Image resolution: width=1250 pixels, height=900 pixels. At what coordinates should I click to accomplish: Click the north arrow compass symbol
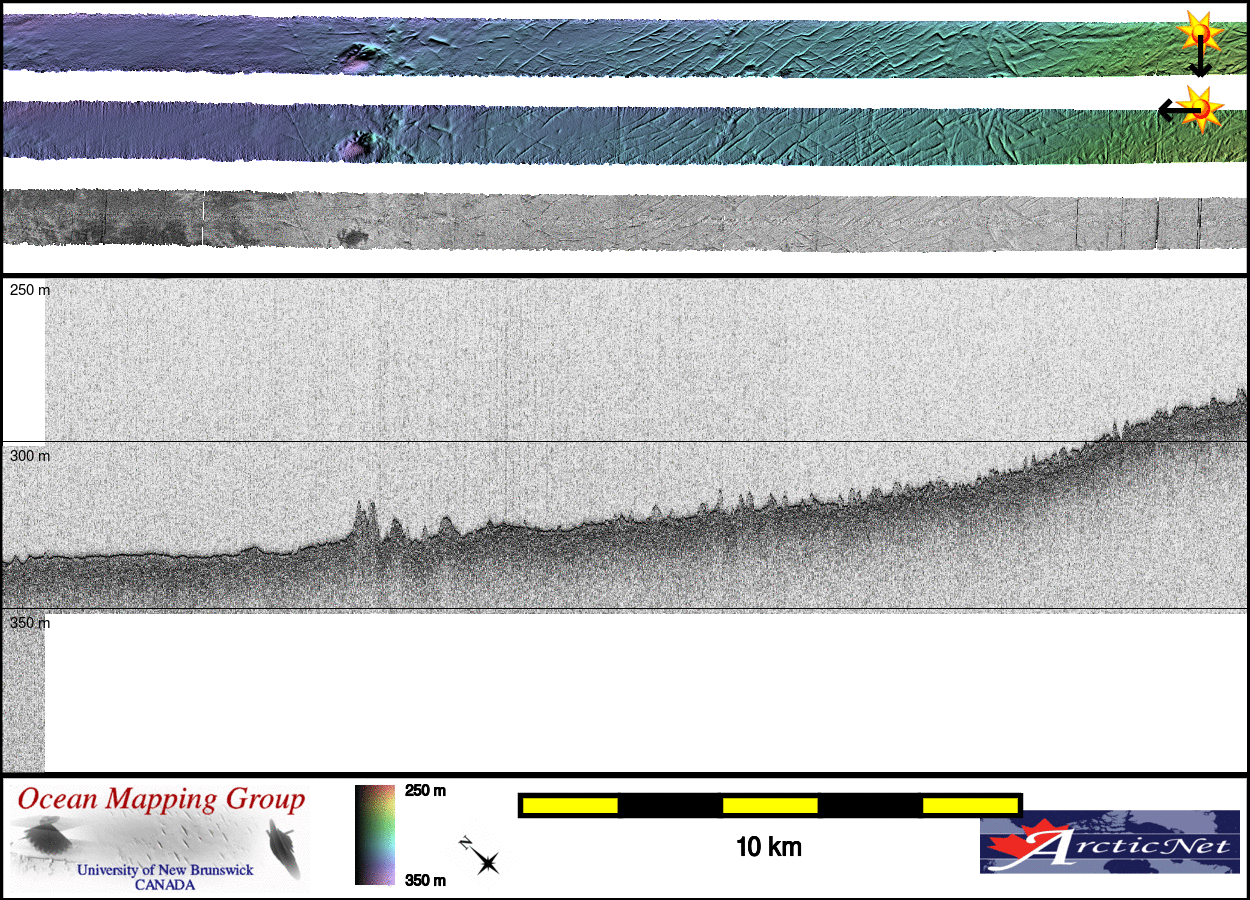click(x=482, y=858)
